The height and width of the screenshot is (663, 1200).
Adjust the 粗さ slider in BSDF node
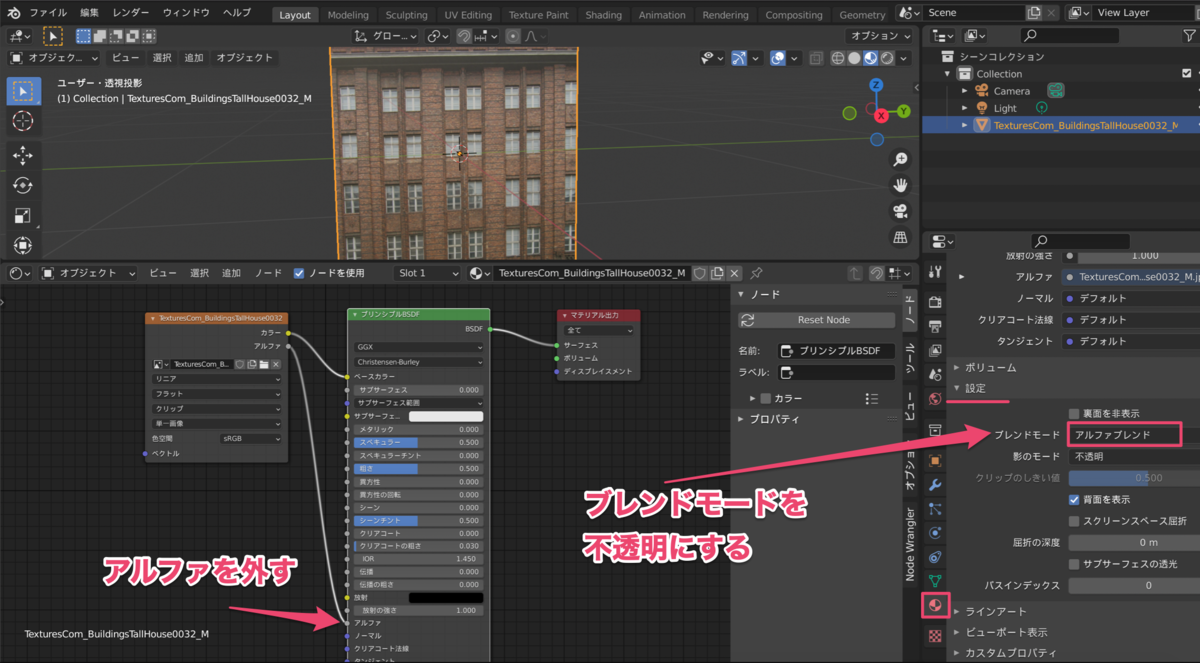tap(418, 468)
